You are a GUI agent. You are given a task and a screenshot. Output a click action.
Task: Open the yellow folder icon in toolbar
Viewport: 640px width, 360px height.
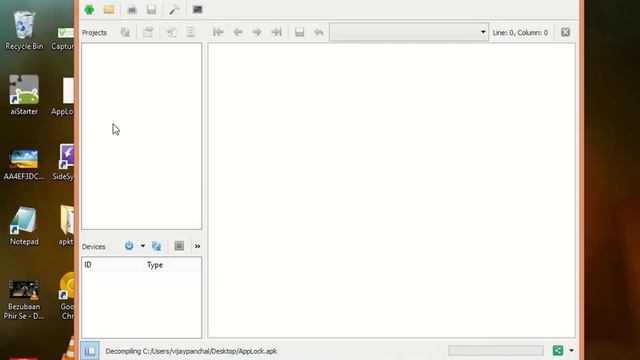point(109,9)
